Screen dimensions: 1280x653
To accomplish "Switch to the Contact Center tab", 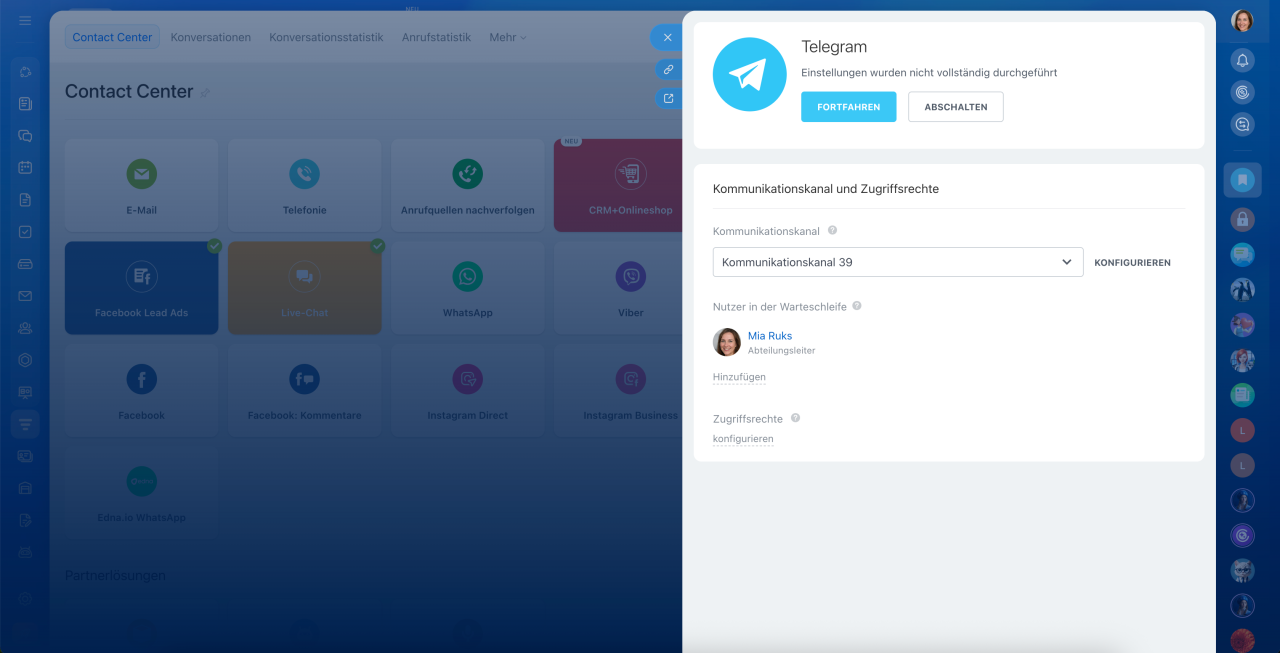I will pos(112,37).
